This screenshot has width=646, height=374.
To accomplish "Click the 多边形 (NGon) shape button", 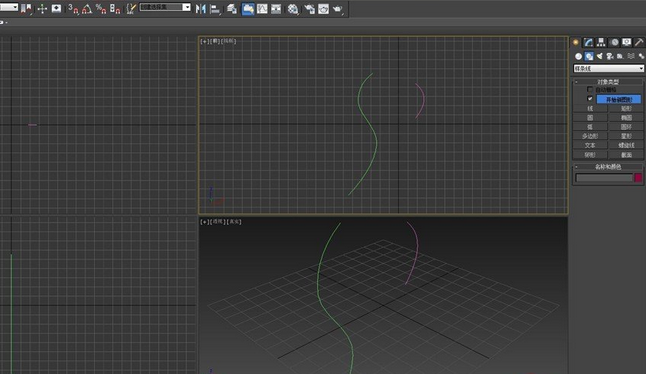I will (590, 136).
